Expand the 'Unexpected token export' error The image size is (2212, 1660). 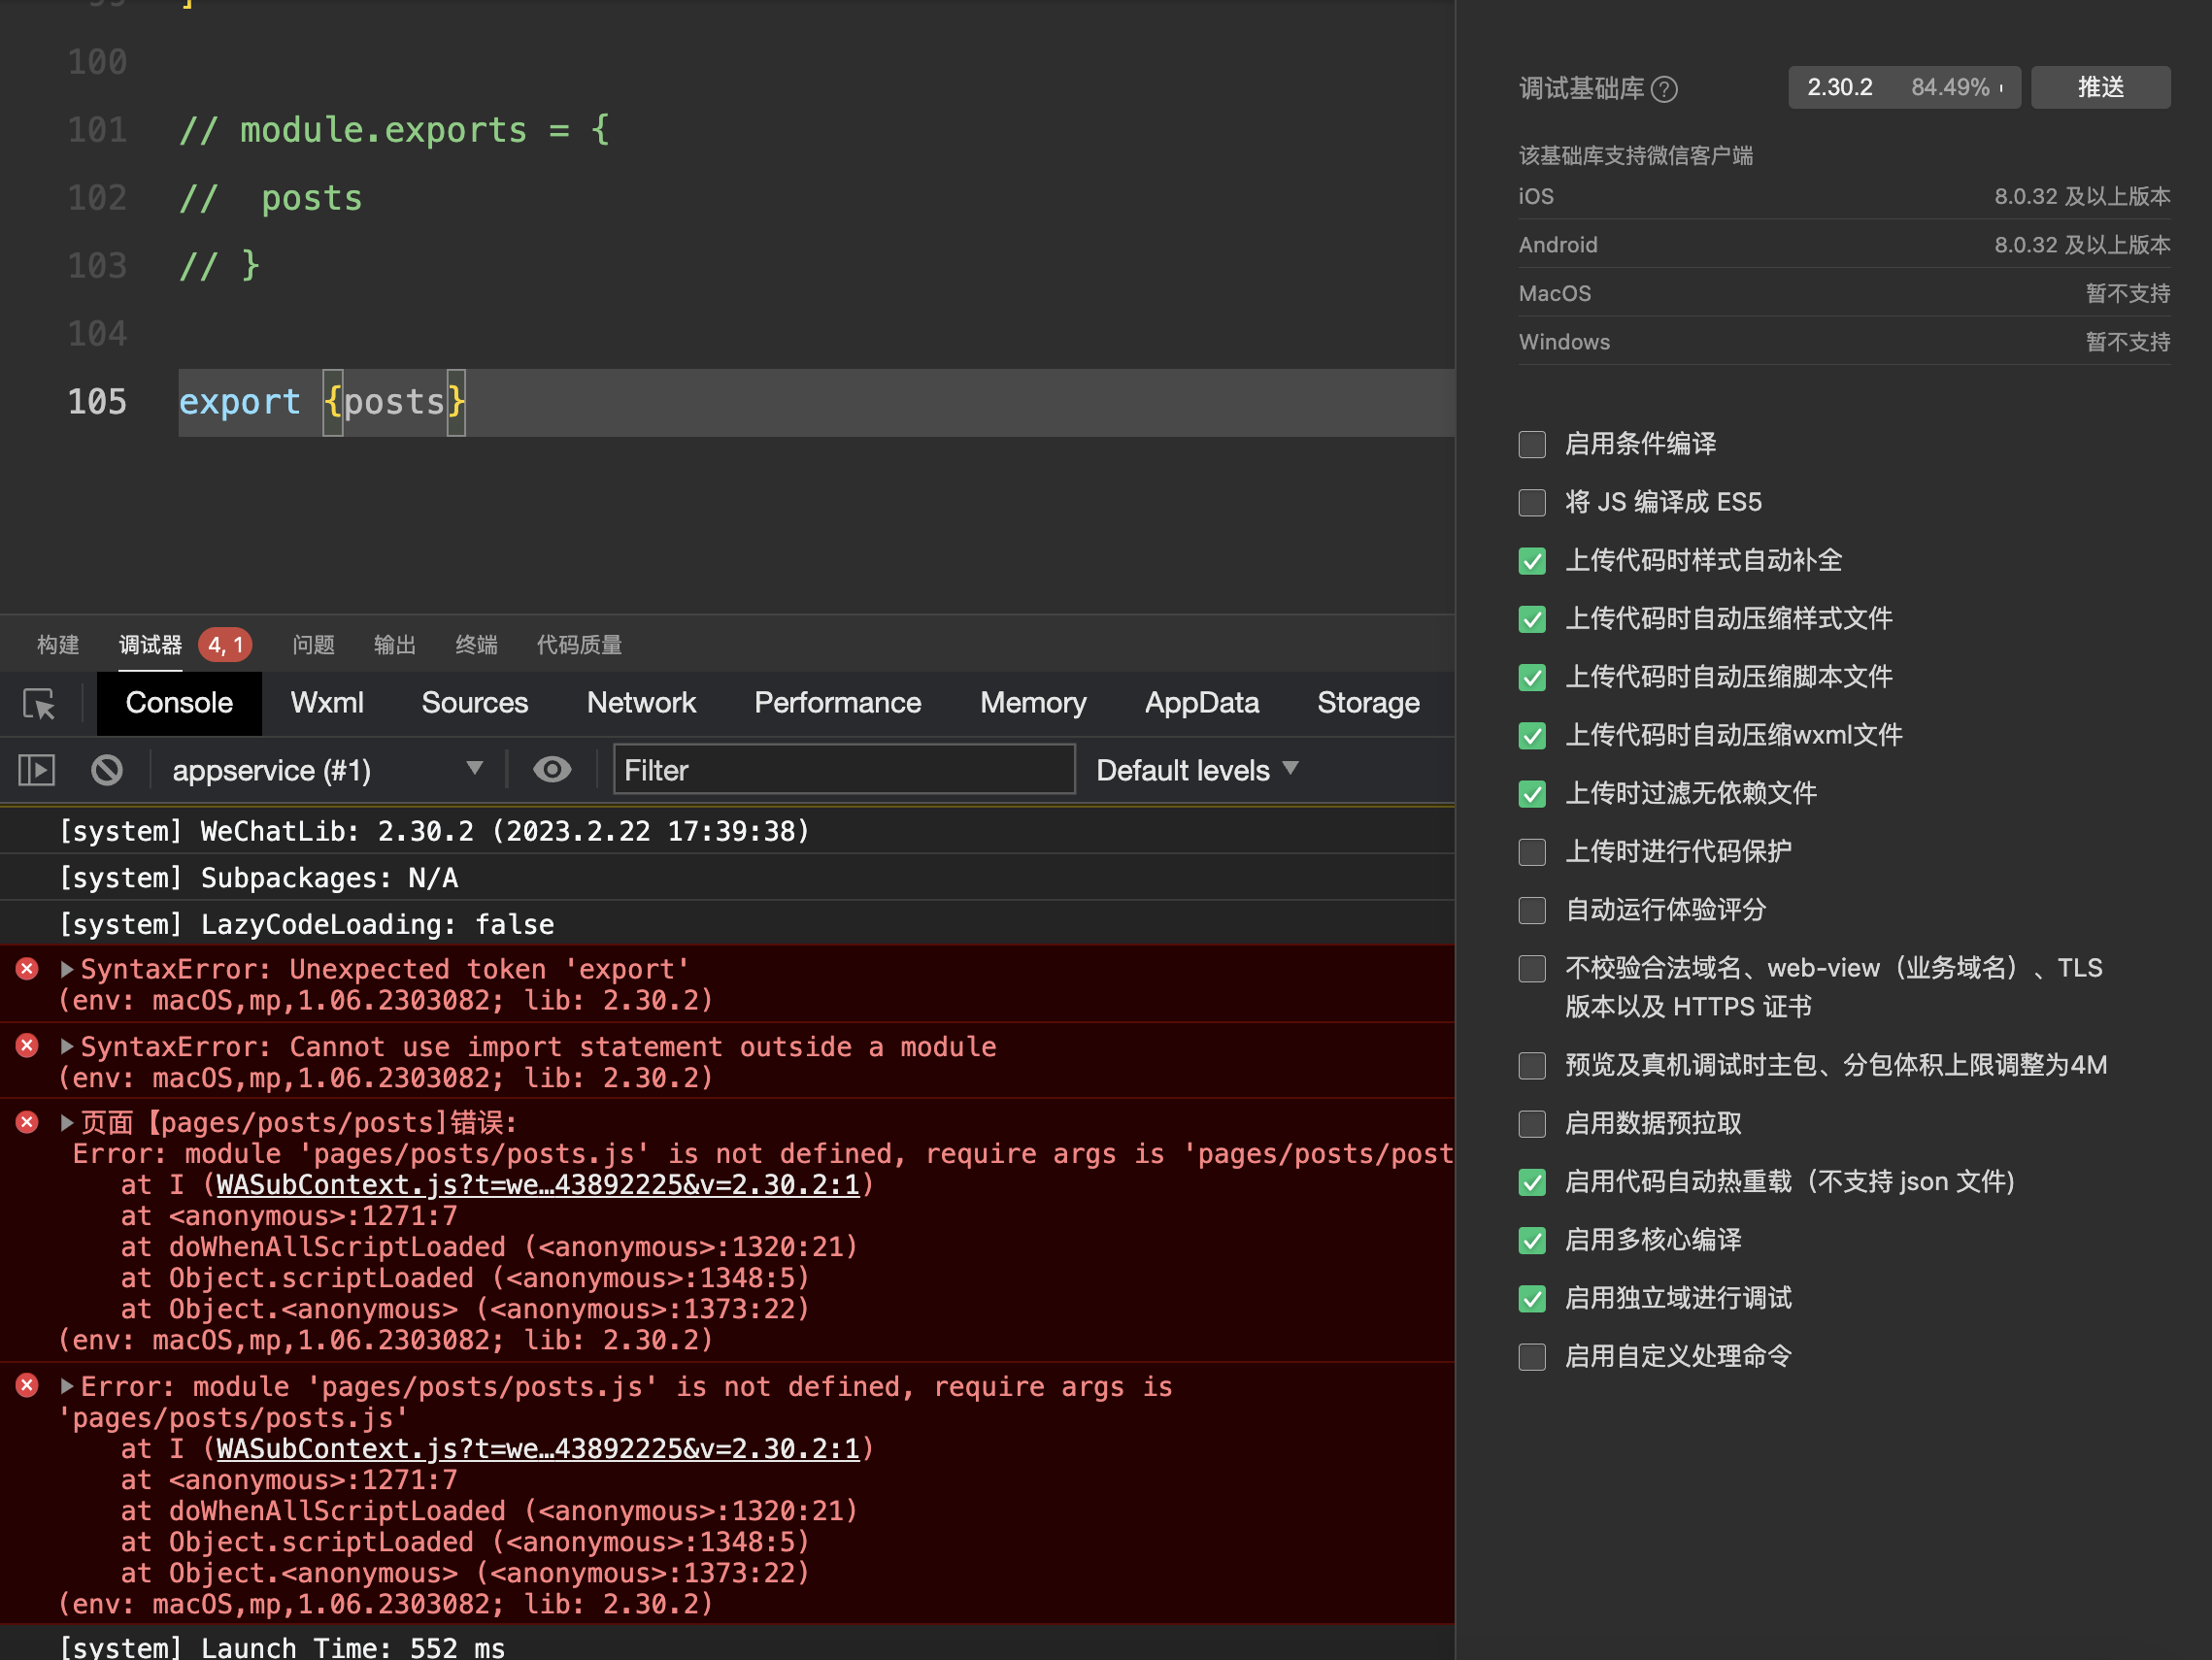pos(67,969)
